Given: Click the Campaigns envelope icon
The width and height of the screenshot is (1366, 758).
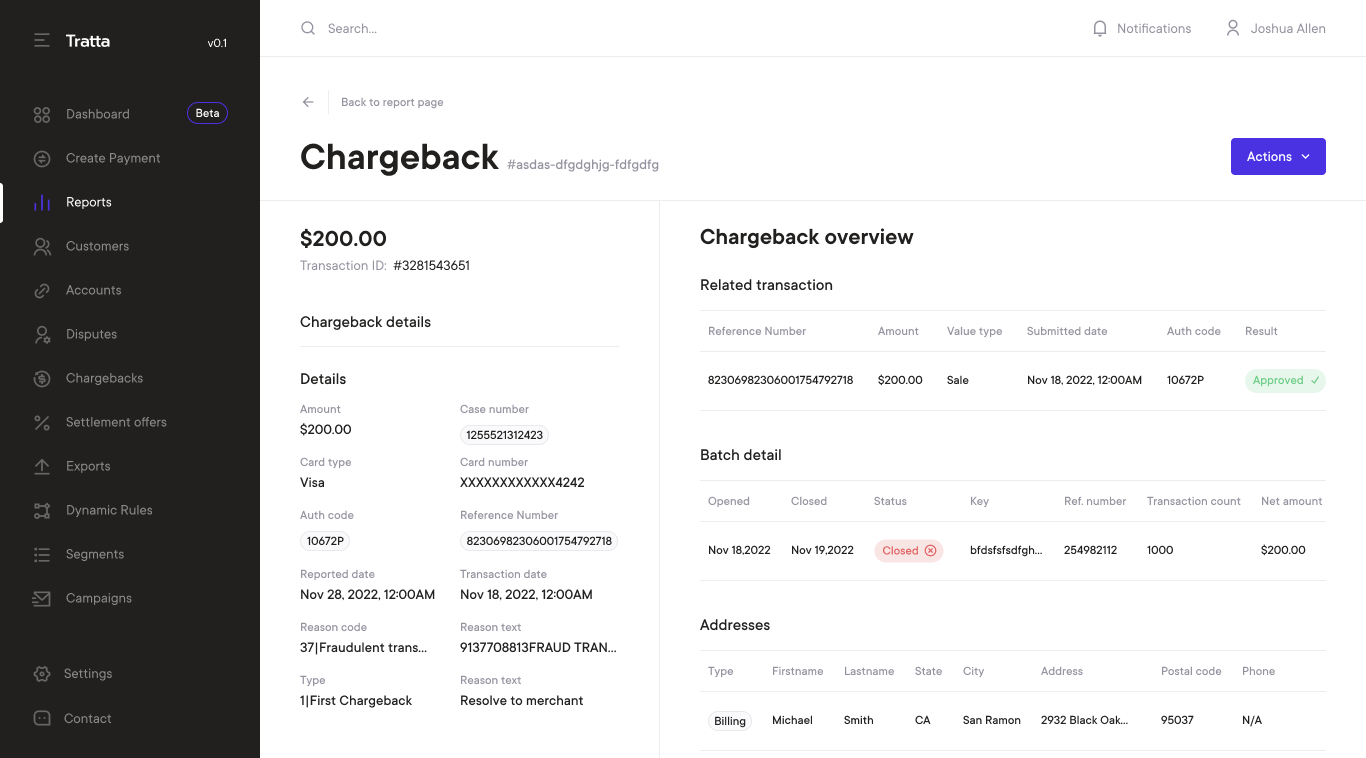Looking at the screenshot, I should coord(42,598).
